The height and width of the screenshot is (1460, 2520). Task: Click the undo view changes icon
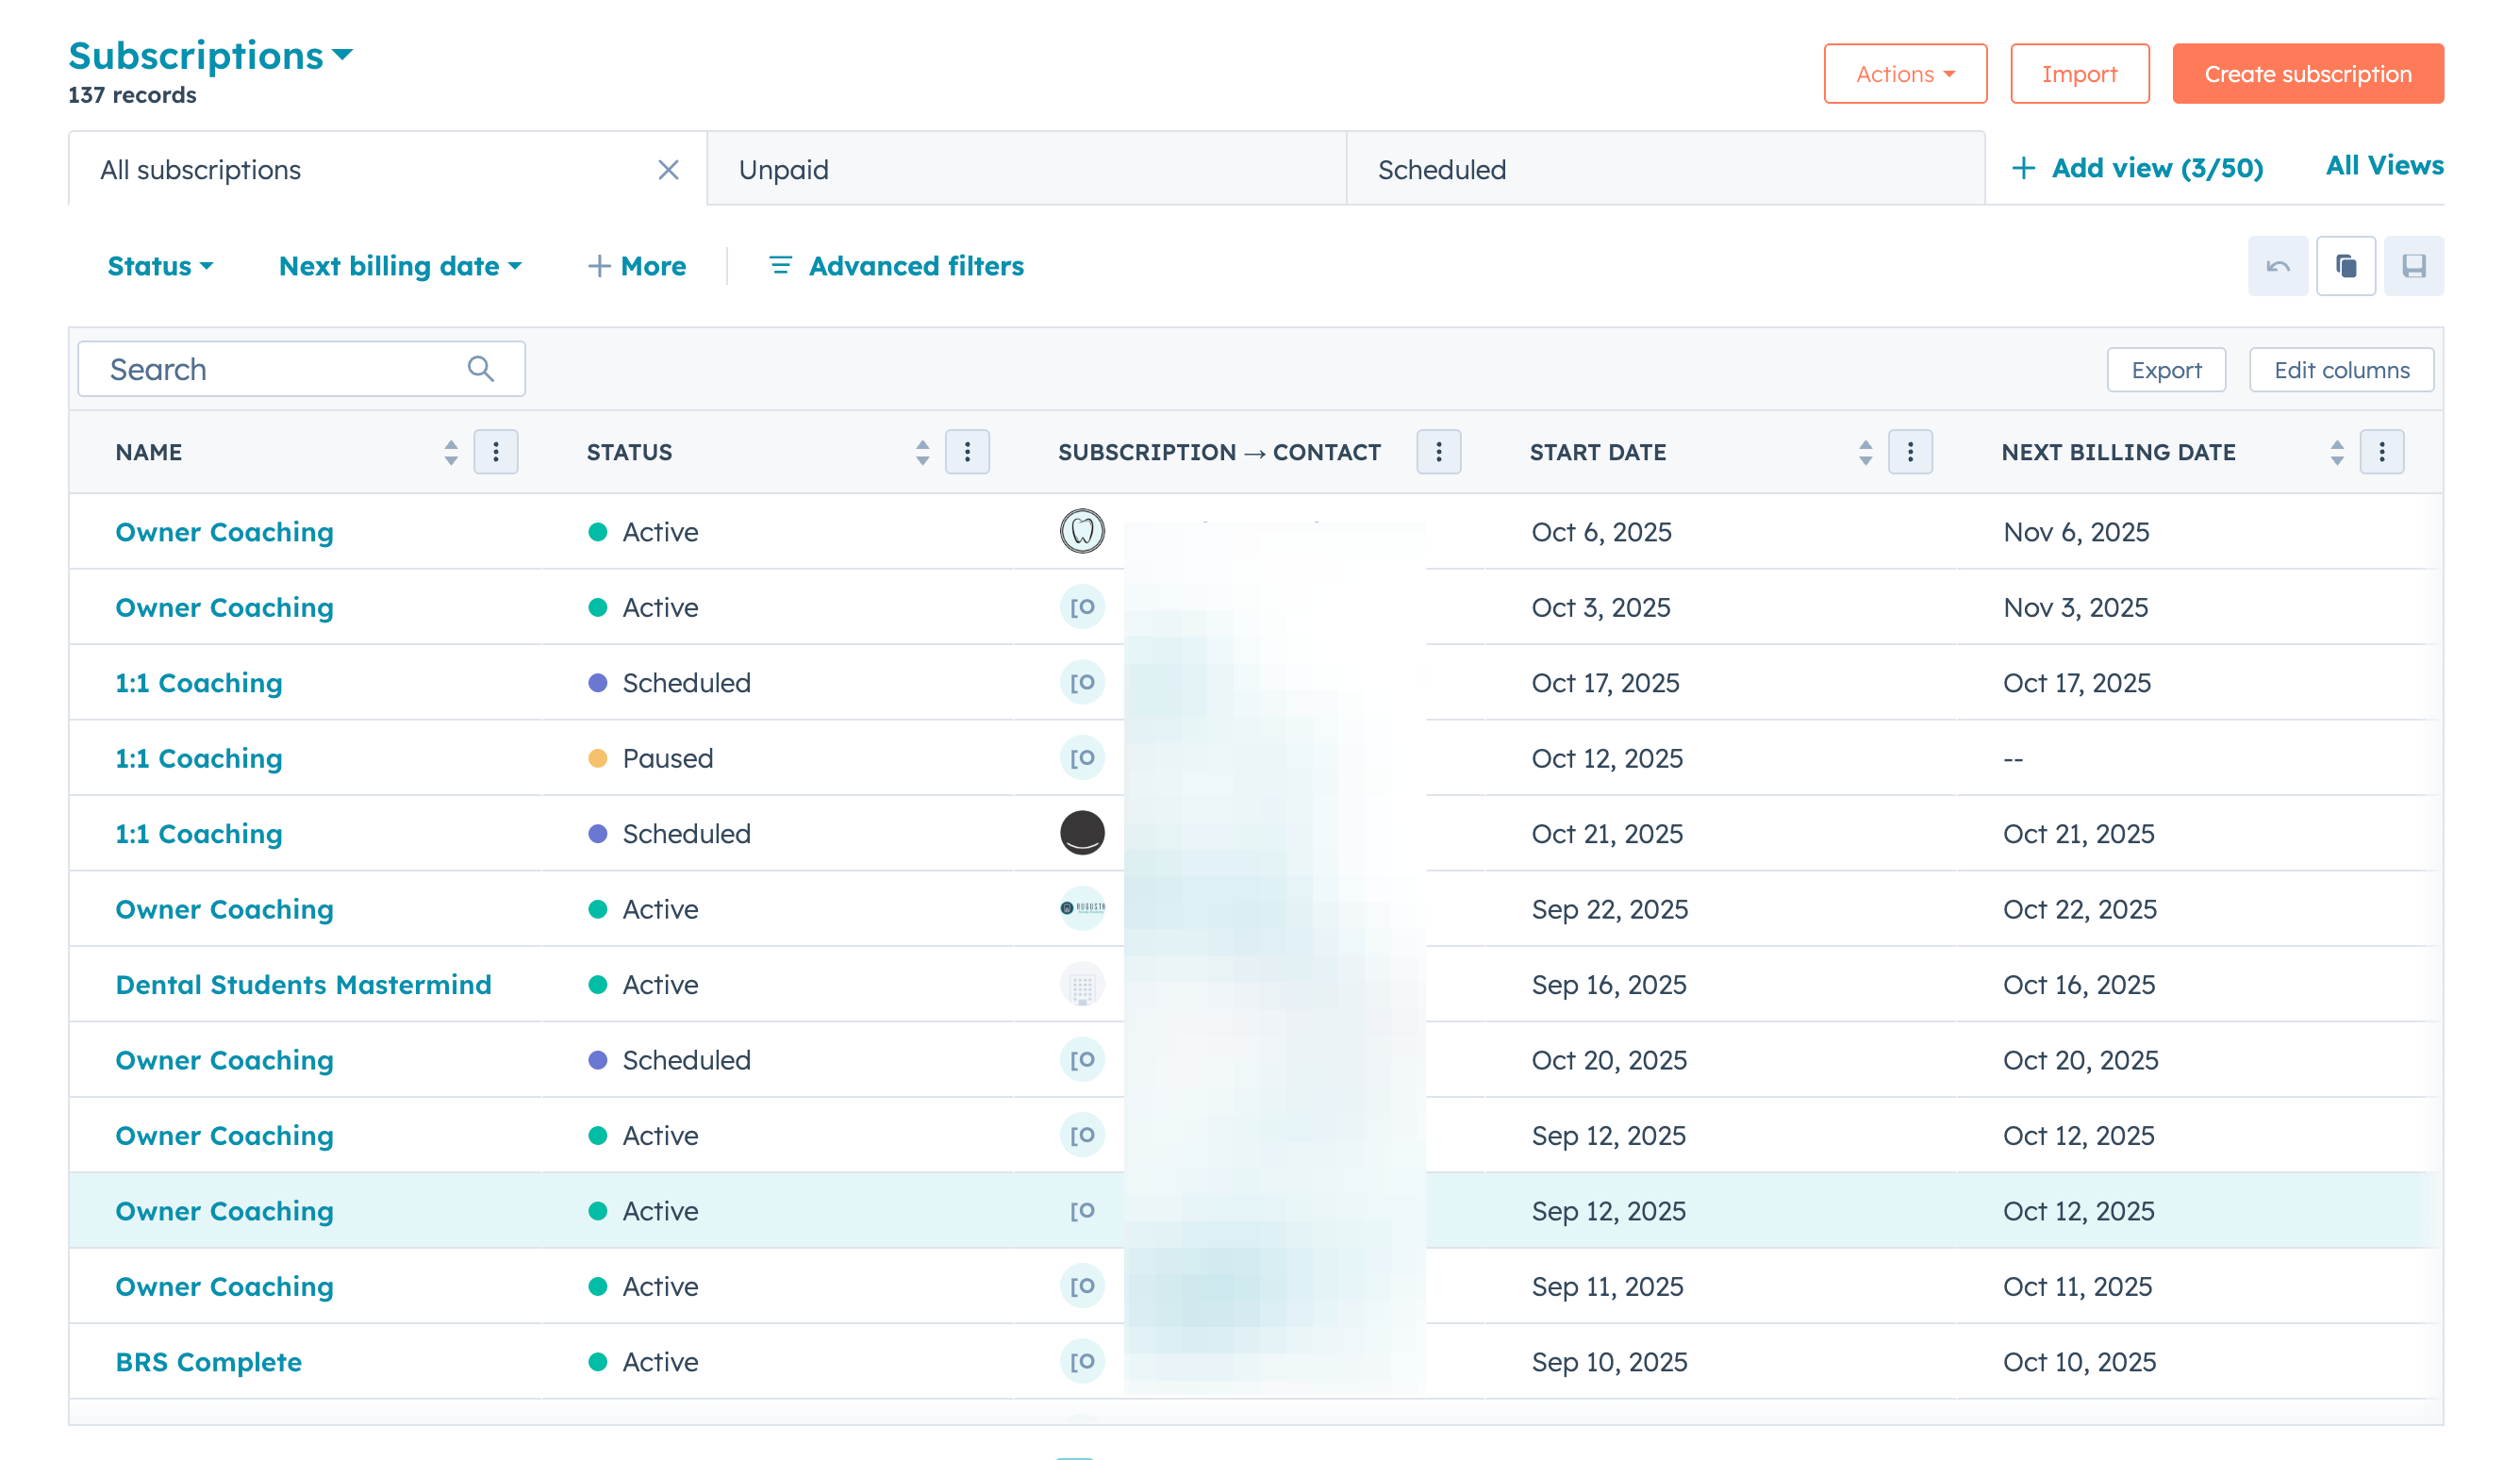pos(2277,266)
